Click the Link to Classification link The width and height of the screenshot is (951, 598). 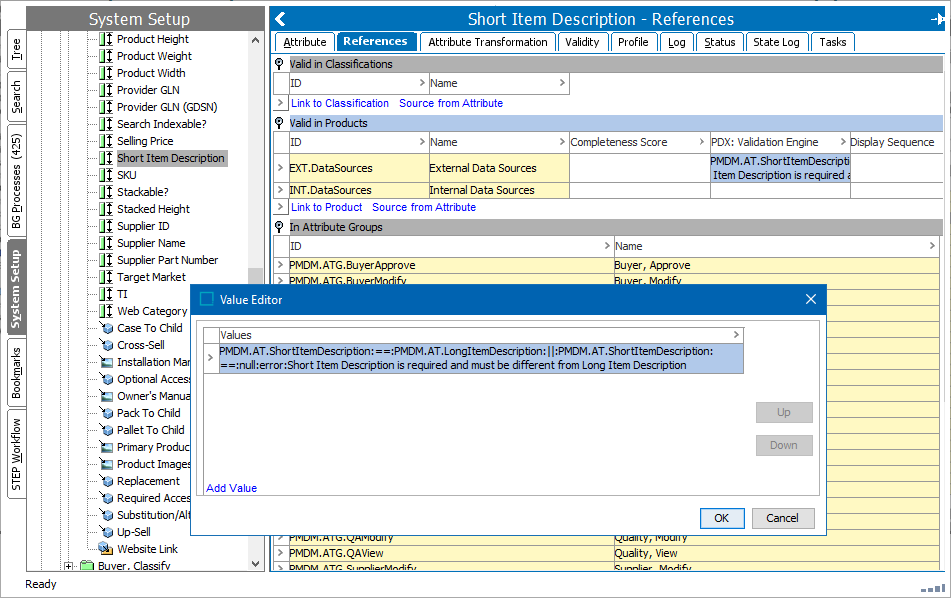340,103
